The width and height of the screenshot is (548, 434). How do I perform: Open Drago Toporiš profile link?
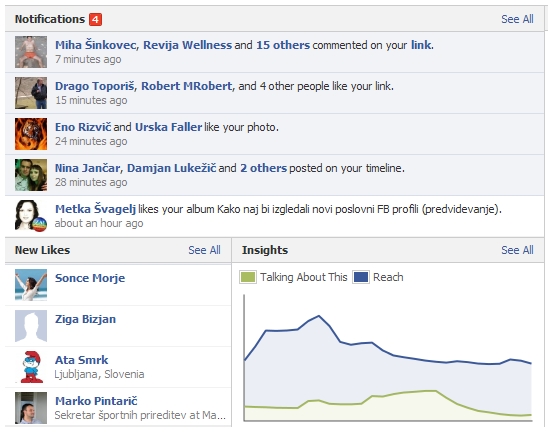point(95,86)
